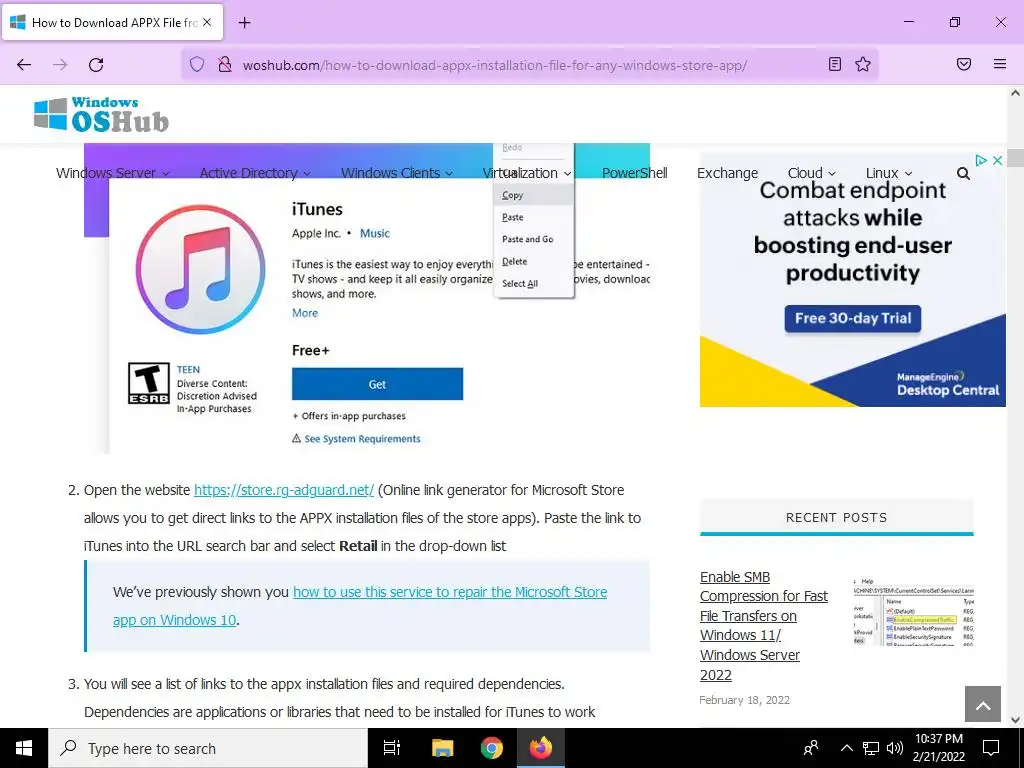Focus the woshub.com address bar URL
1024x768 pixels.
pos(495,65)
